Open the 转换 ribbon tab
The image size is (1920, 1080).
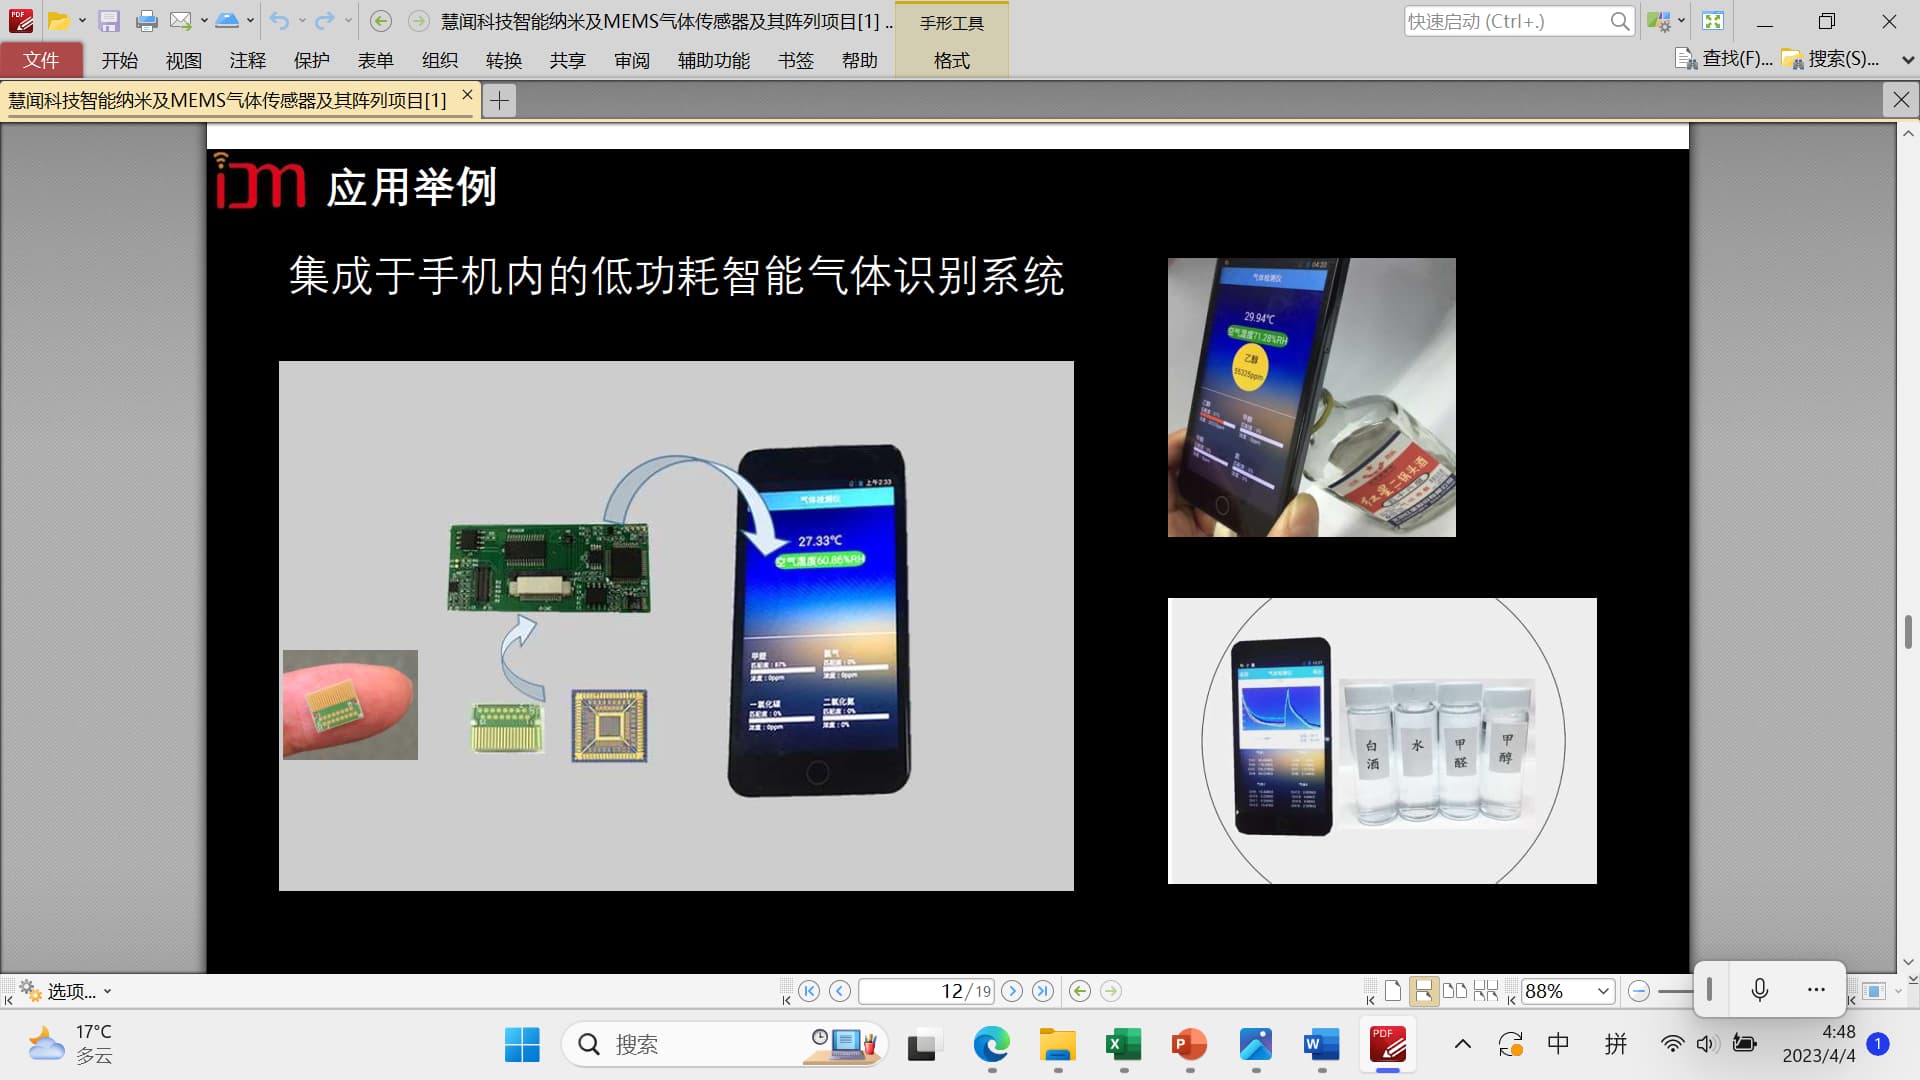503,60
